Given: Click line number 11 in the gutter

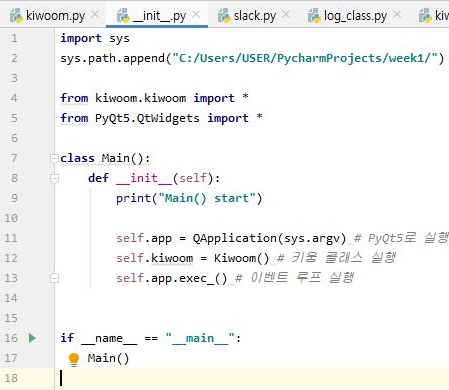Looking at the screenshot, I should [11, 238].
